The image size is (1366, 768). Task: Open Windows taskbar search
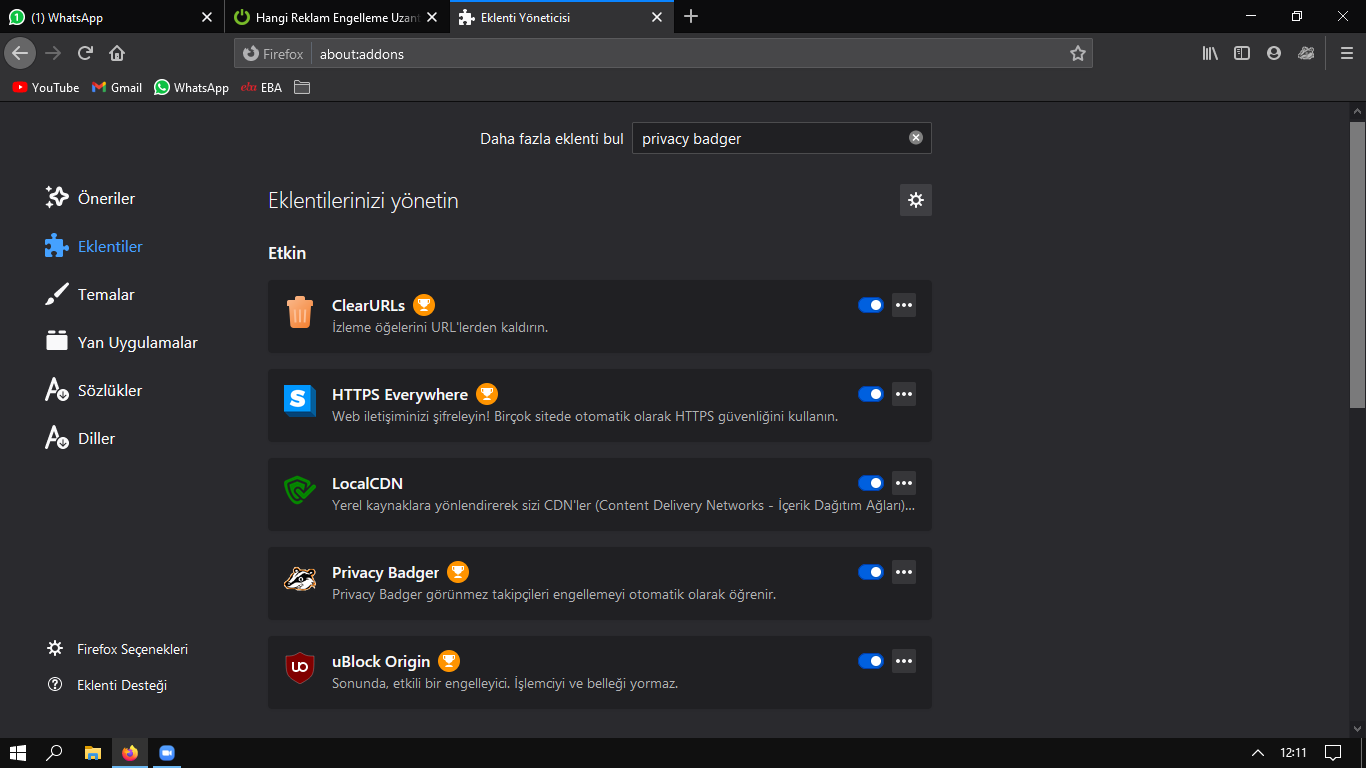pos(55,753)
